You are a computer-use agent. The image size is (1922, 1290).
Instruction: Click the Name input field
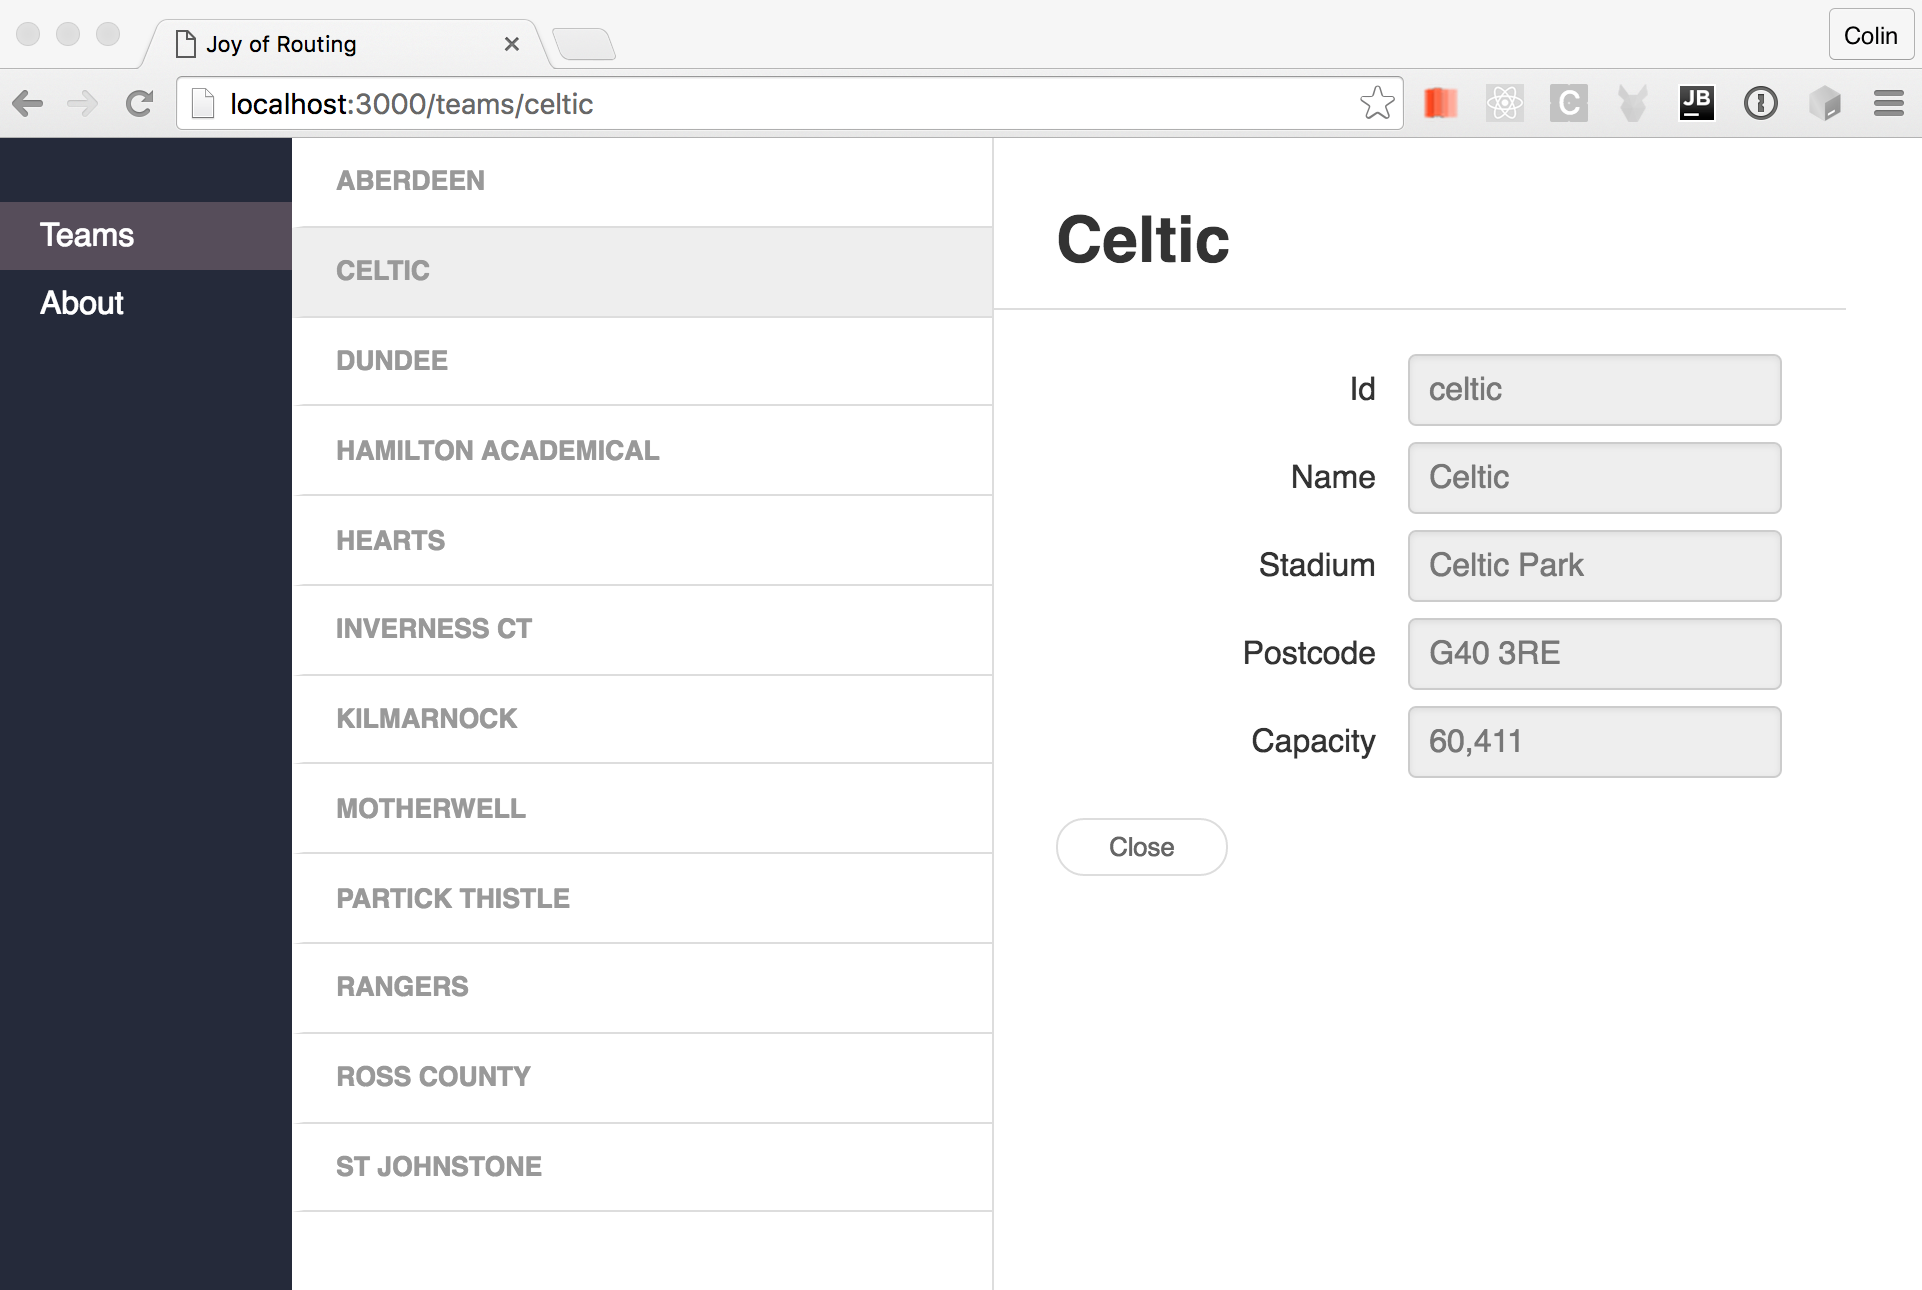[1594, 478]
